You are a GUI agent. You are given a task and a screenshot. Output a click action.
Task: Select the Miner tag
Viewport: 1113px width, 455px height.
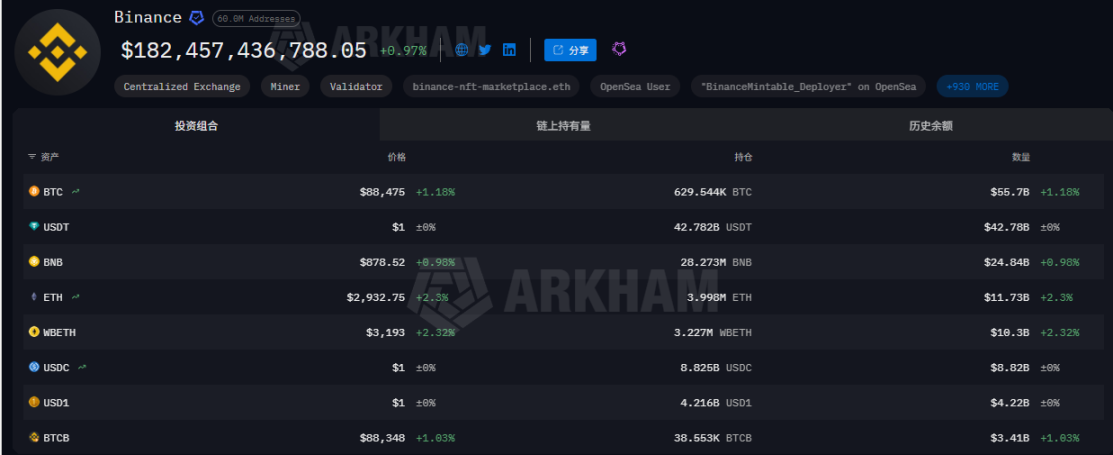coord(285,87)
